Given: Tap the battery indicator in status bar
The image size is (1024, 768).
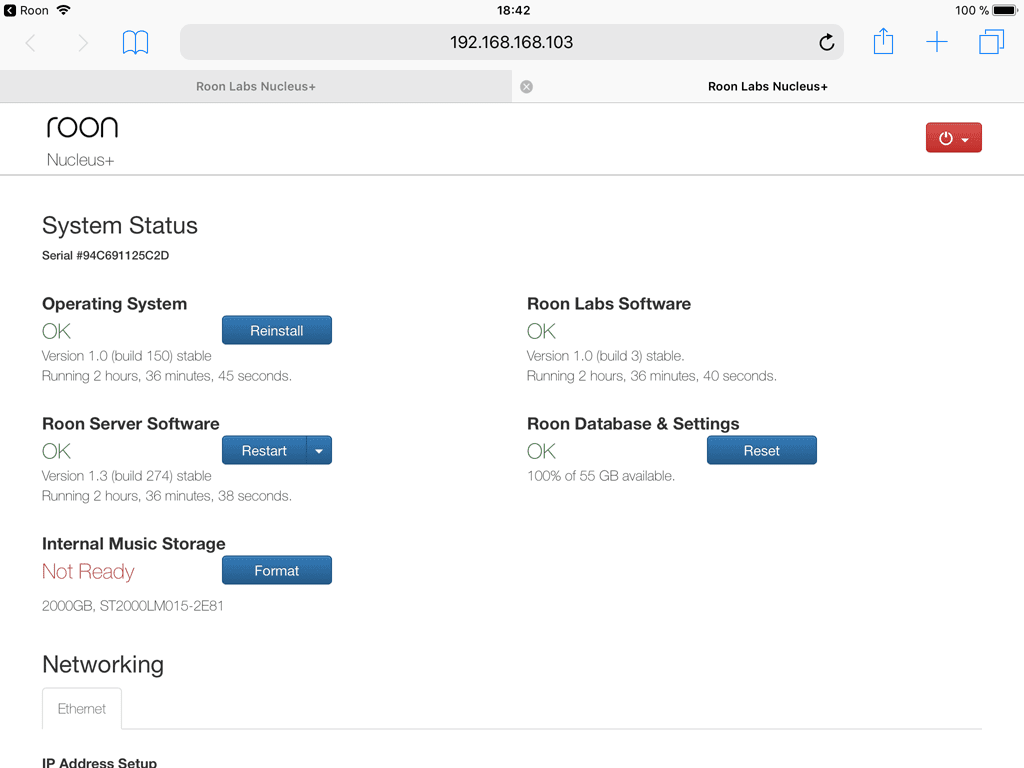Looking at the screenshot, I should click(1004, 10).
